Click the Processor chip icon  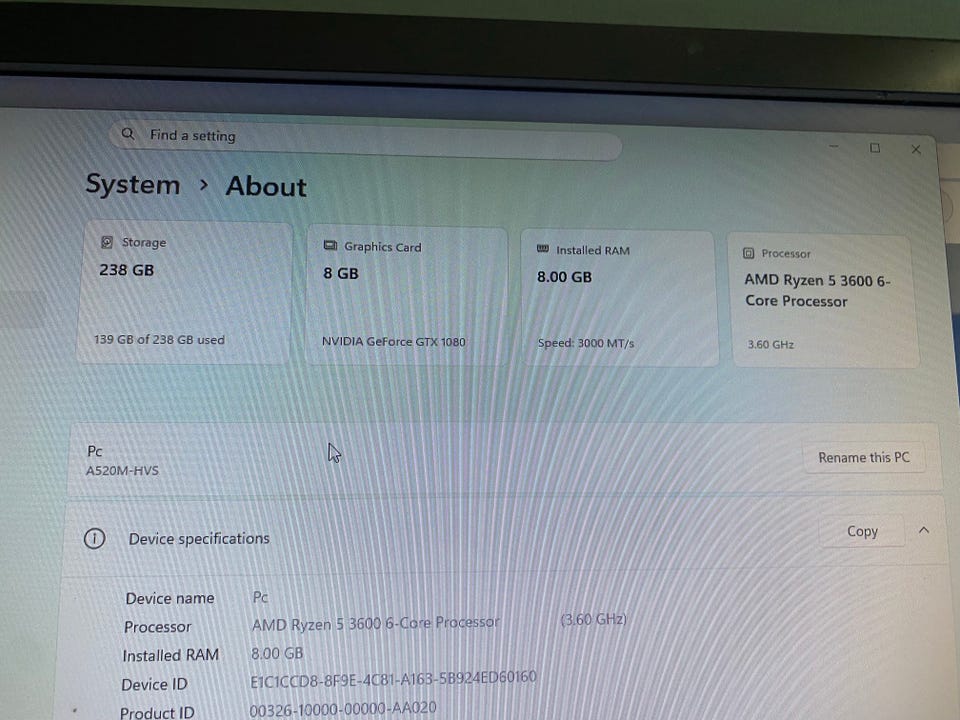point(748,253)
